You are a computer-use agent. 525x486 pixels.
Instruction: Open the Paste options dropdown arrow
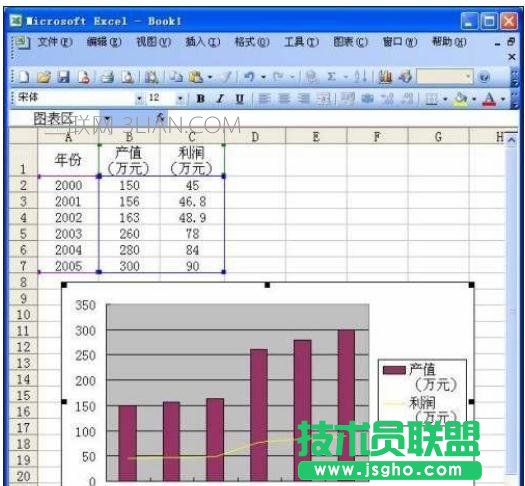click(210, 78)
